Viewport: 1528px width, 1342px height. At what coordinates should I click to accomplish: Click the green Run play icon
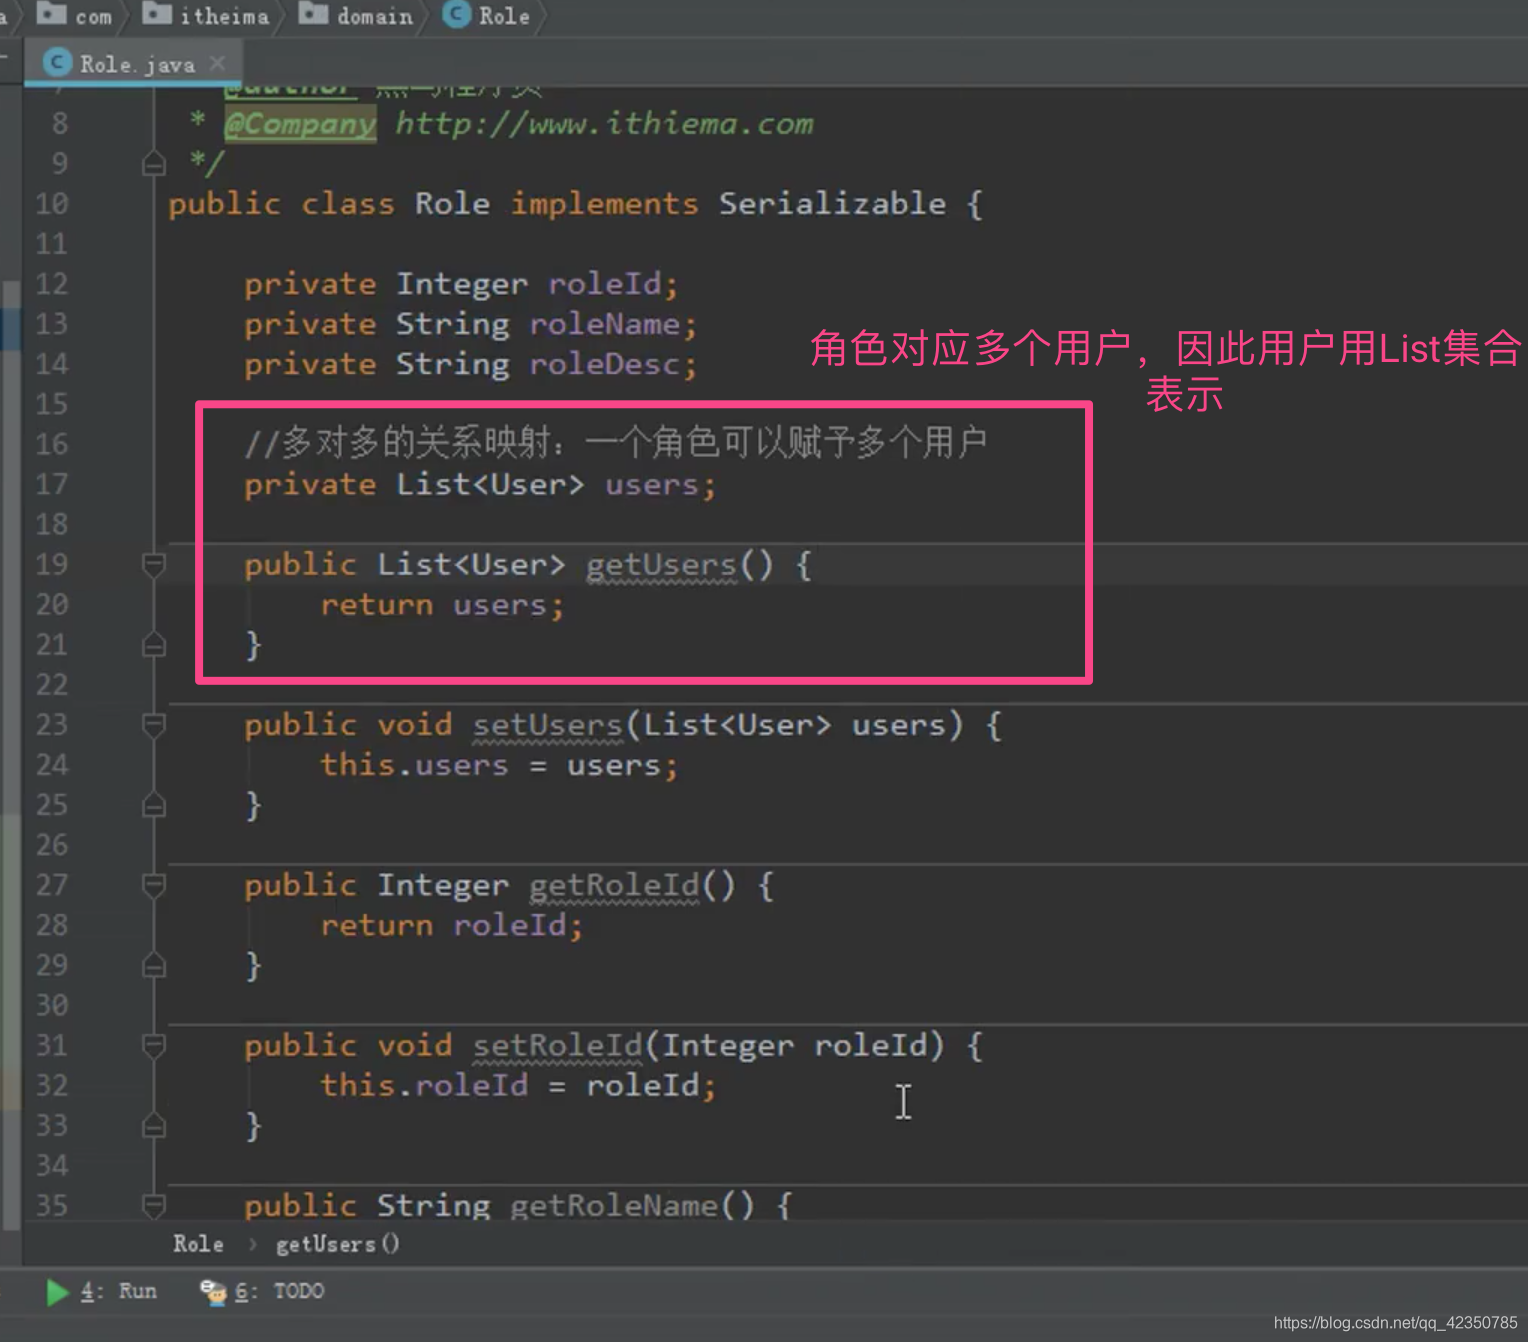click(57, 1292)
